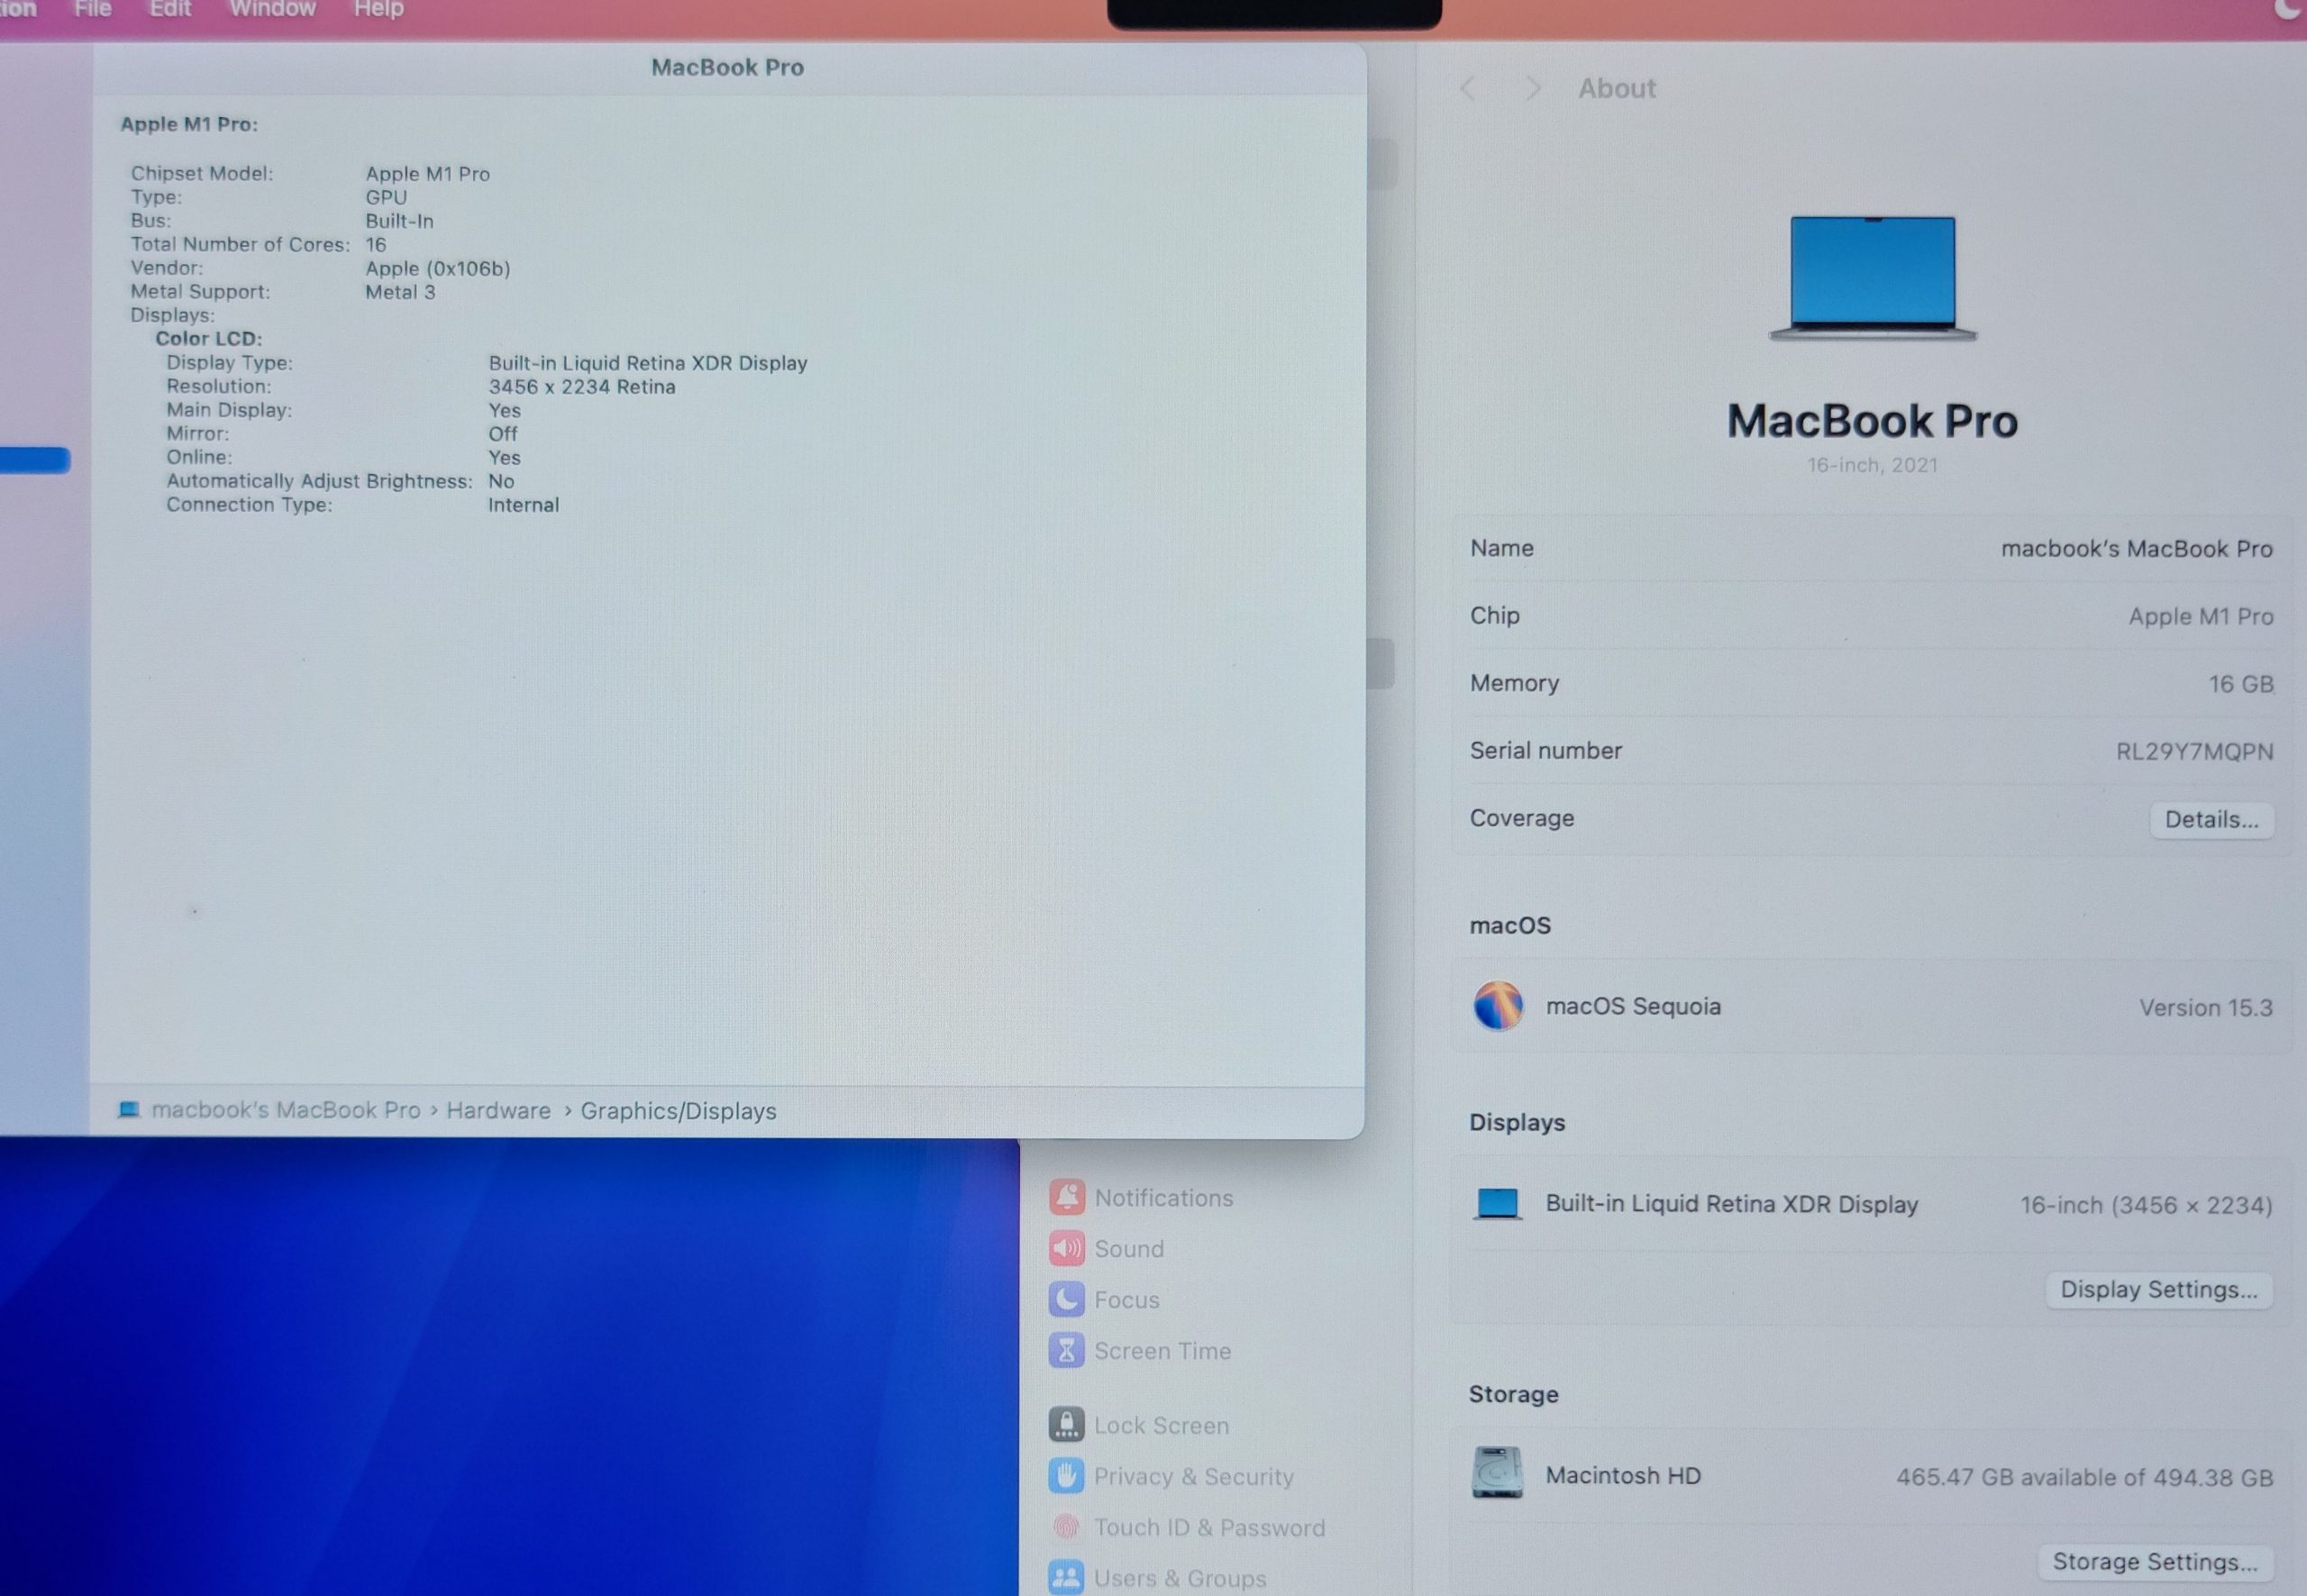
Task: Open the Sound settings icon
Action: tap(1066, 1248)
